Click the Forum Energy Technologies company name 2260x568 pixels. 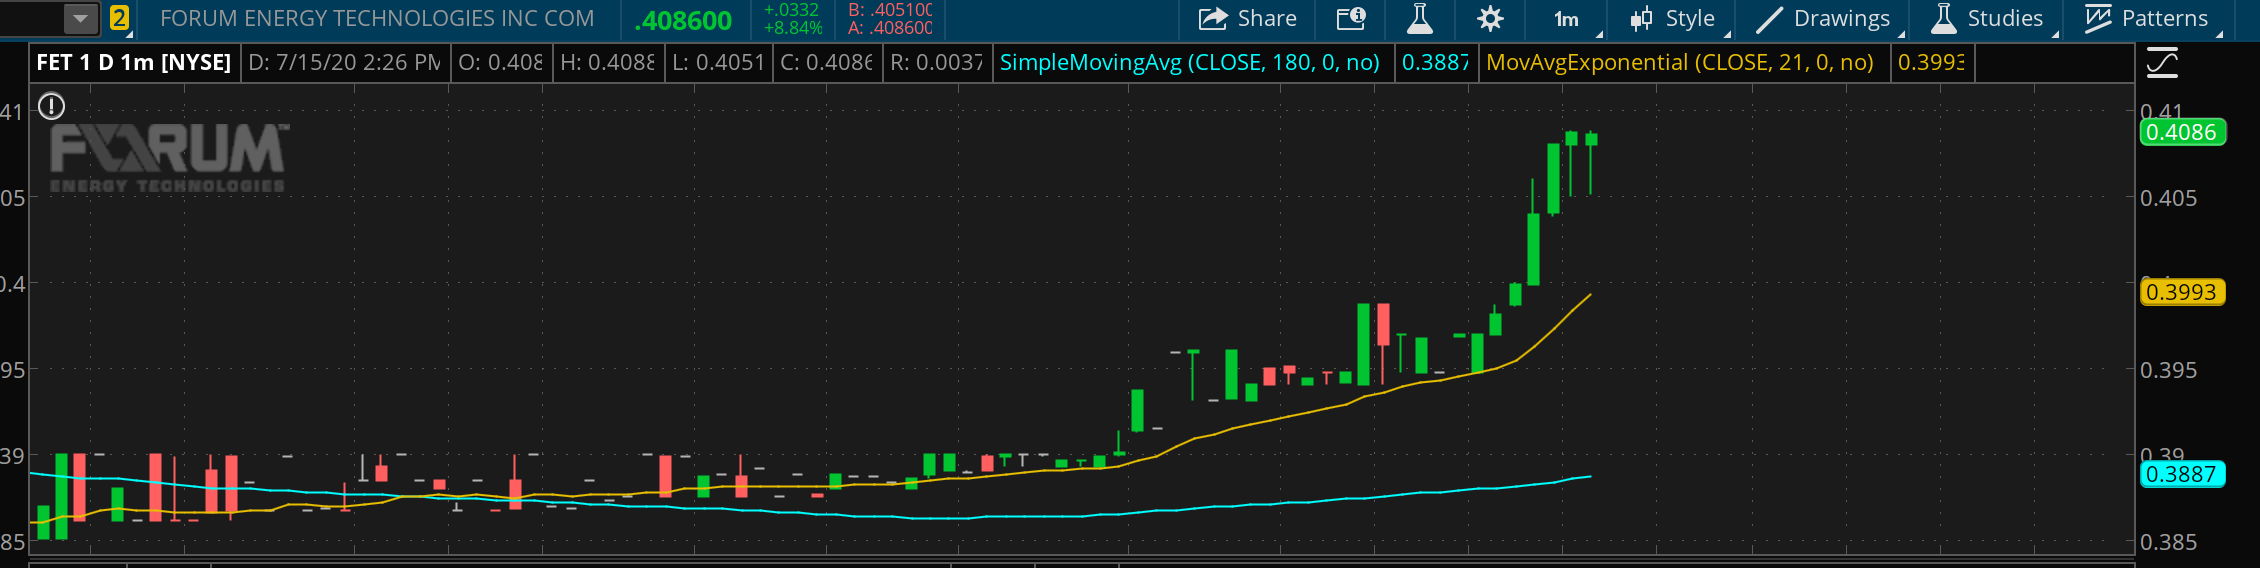[377, 19]
